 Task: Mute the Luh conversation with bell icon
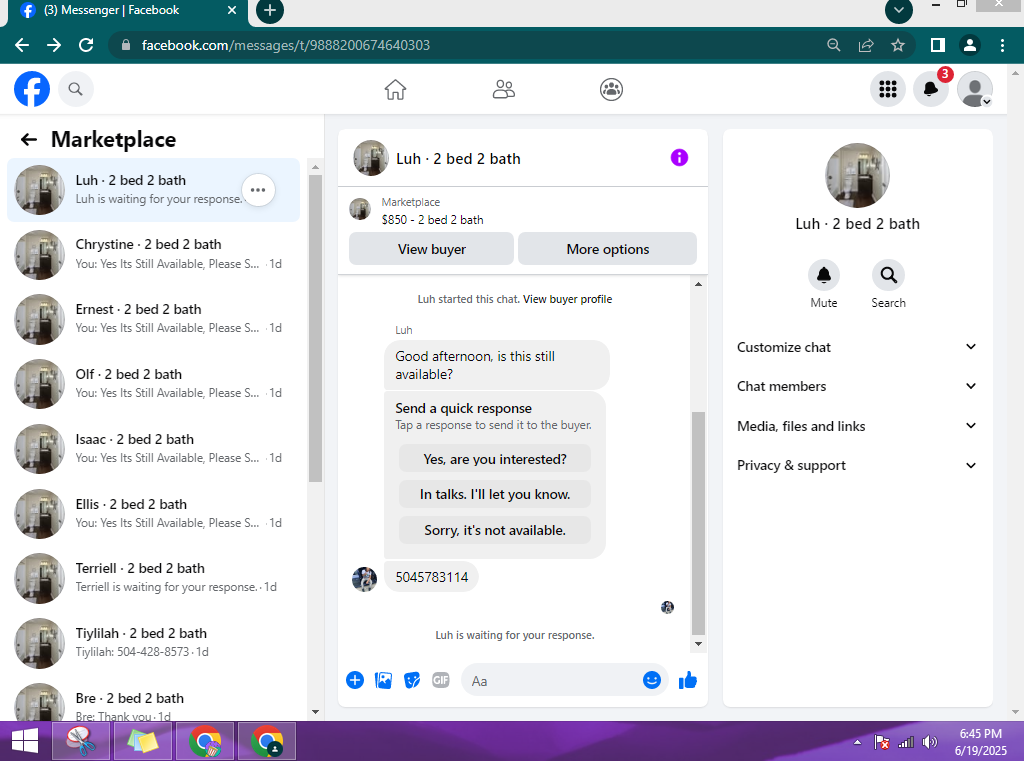[824, 275]
